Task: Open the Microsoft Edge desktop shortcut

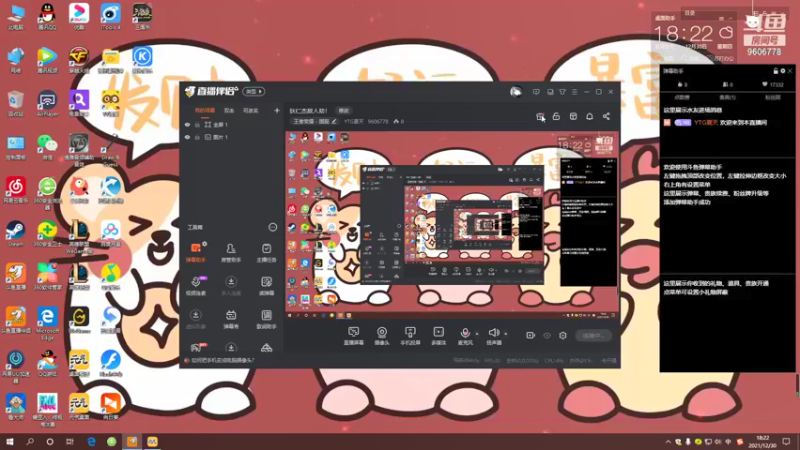Action: coord(47,323)
